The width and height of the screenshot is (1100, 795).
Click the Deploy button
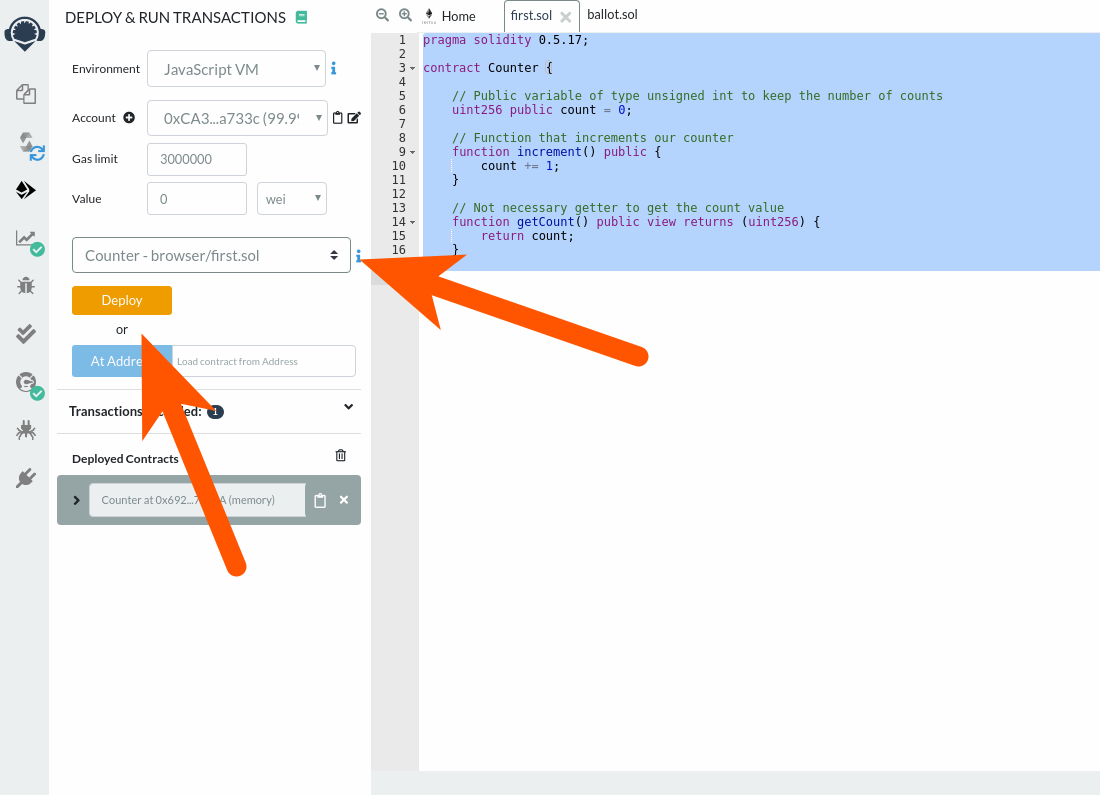pos(121,300)
